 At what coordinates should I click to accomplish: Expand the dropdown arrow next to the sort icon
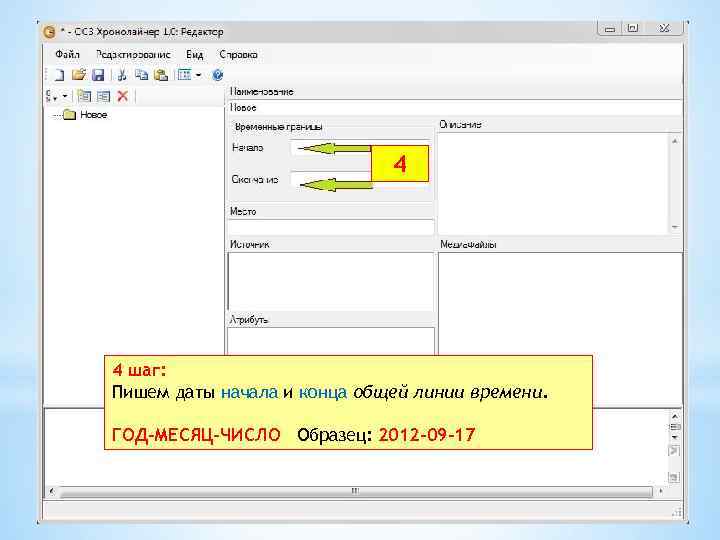point(65,96)
